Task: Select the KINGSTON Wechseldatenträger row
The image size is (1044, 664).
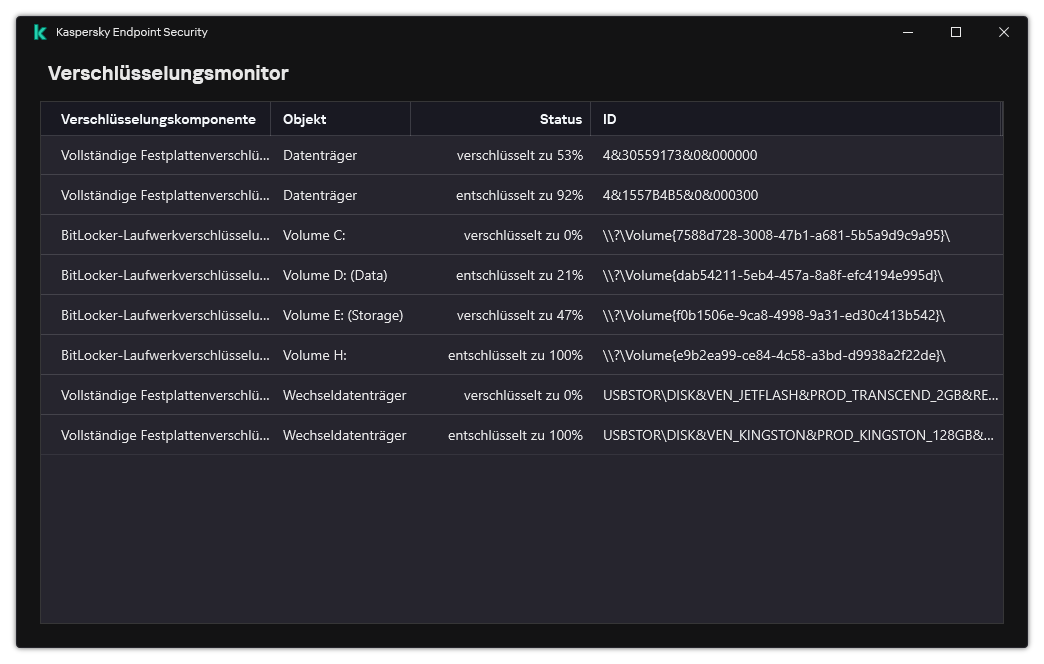Action: click(x=521, y=435)
